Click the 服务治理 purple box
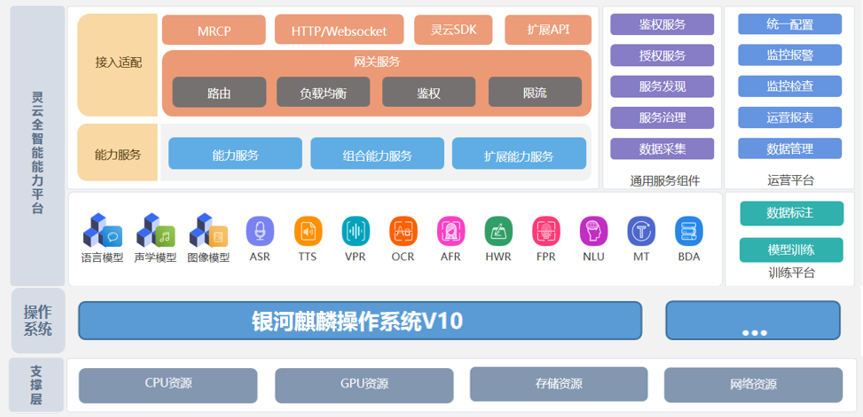The image size is (863, 417). coord(662,118)
